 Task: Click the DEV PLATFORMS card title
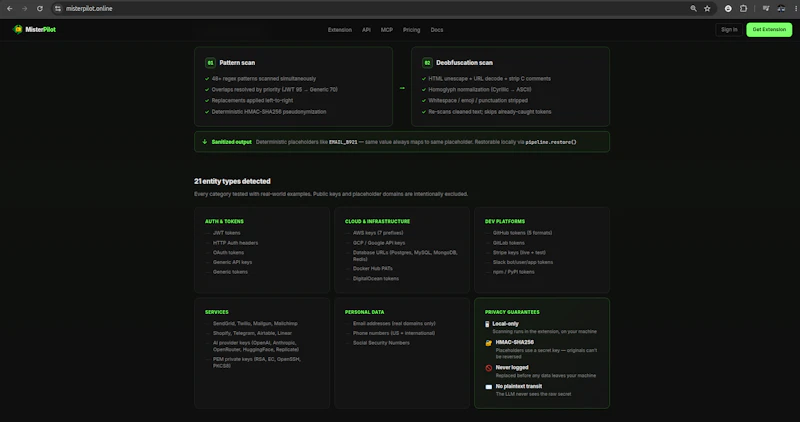pos(505,221)
